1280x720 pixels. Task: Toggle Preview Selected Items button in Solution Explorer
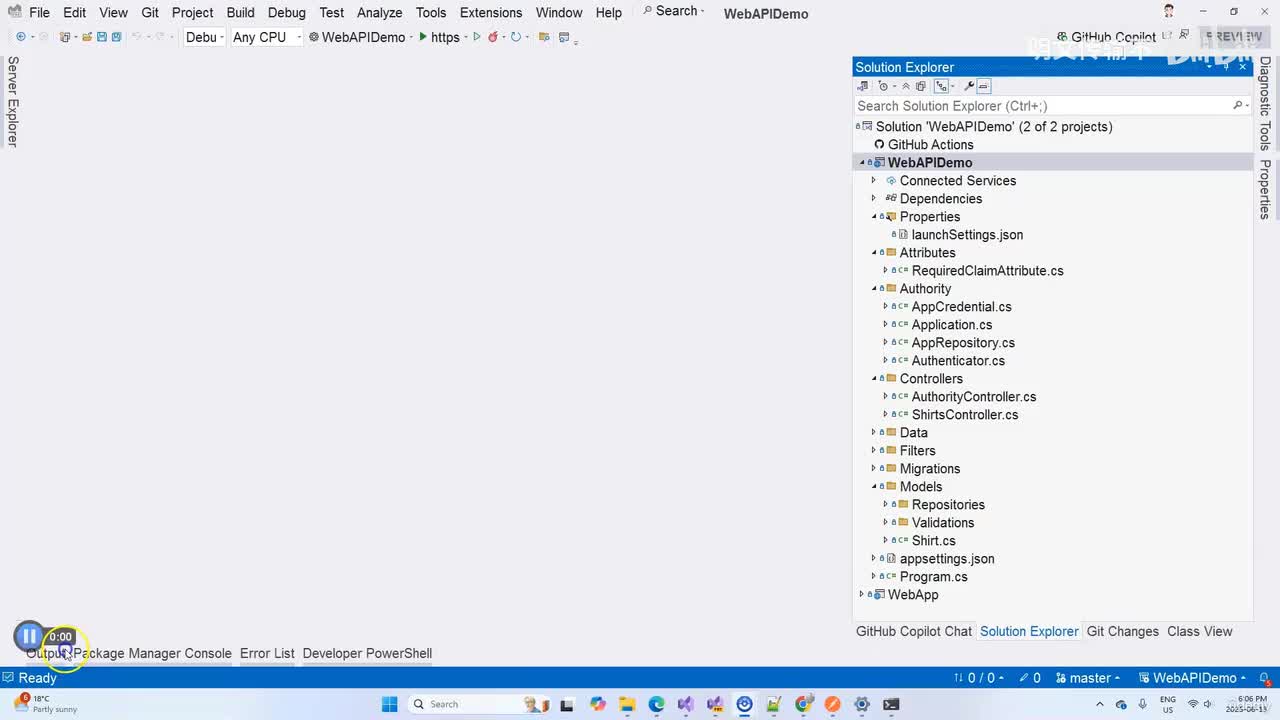tap(984, 86)
